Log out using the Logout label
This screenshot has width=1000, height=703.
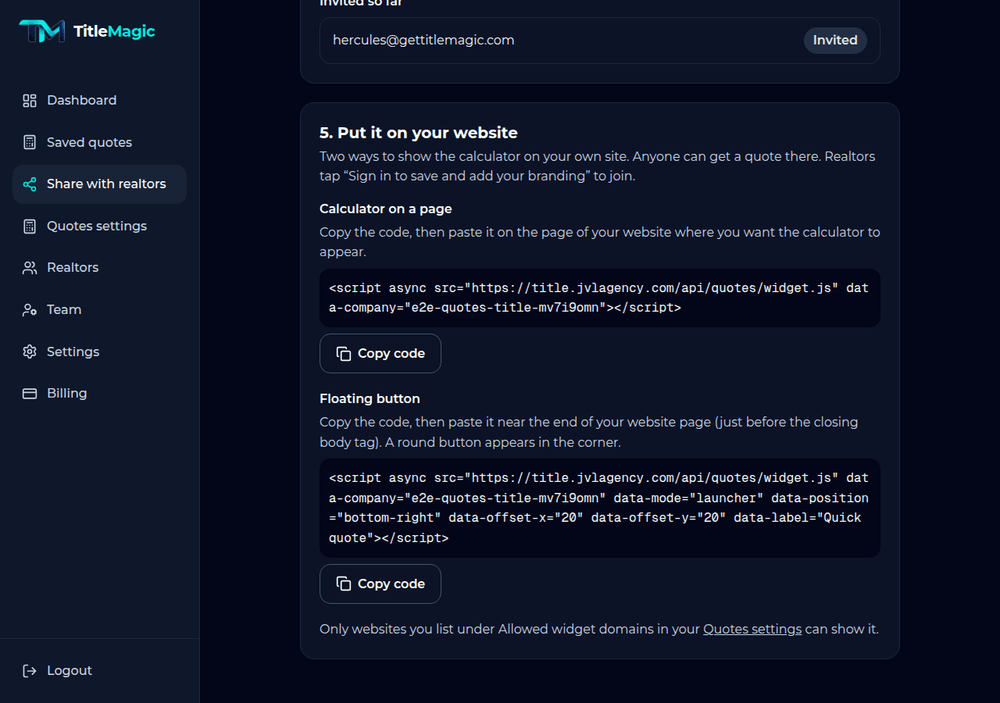pyautogui.click(x=70, y=670)
